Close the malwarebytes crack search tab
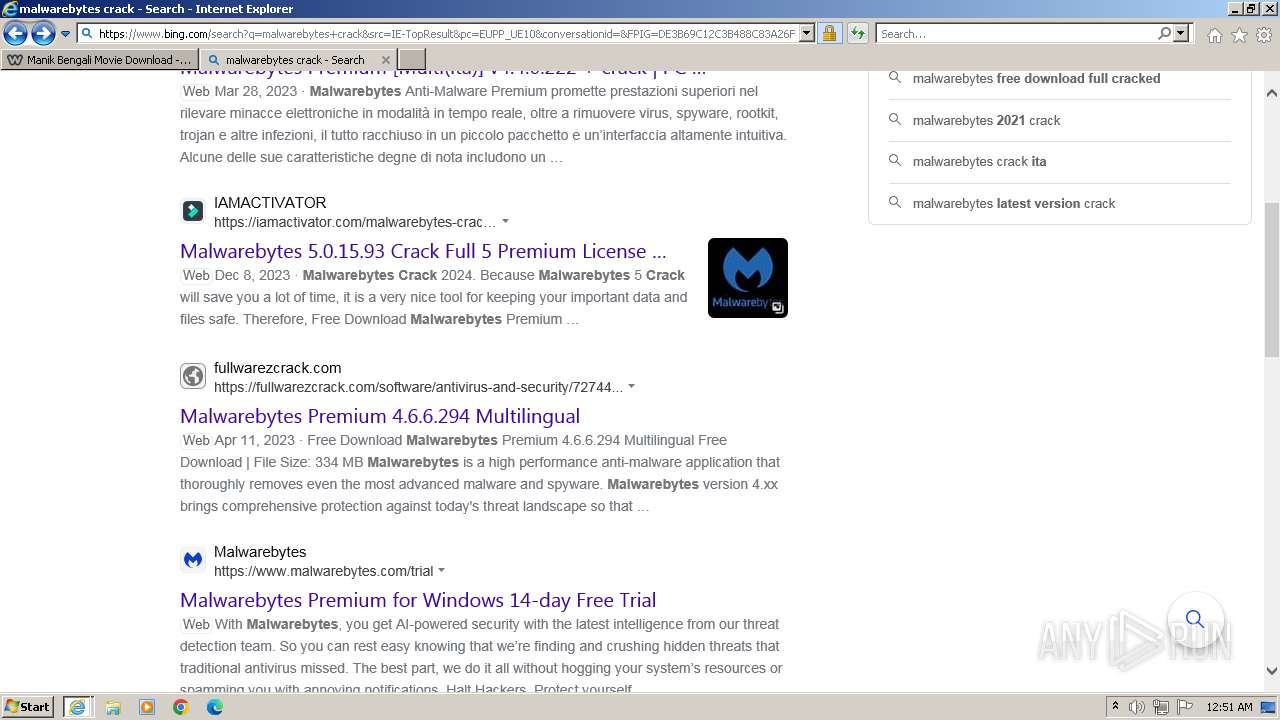The image size is (1280, 720). click(x=387, y=60)
